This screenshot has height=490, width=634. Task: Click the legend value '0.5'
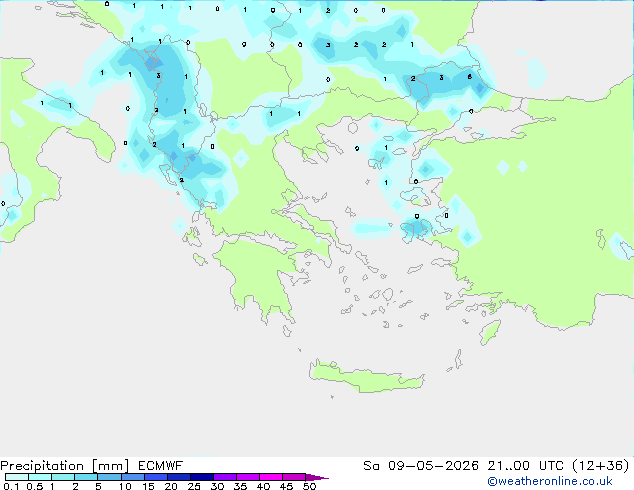click(34, 486)
